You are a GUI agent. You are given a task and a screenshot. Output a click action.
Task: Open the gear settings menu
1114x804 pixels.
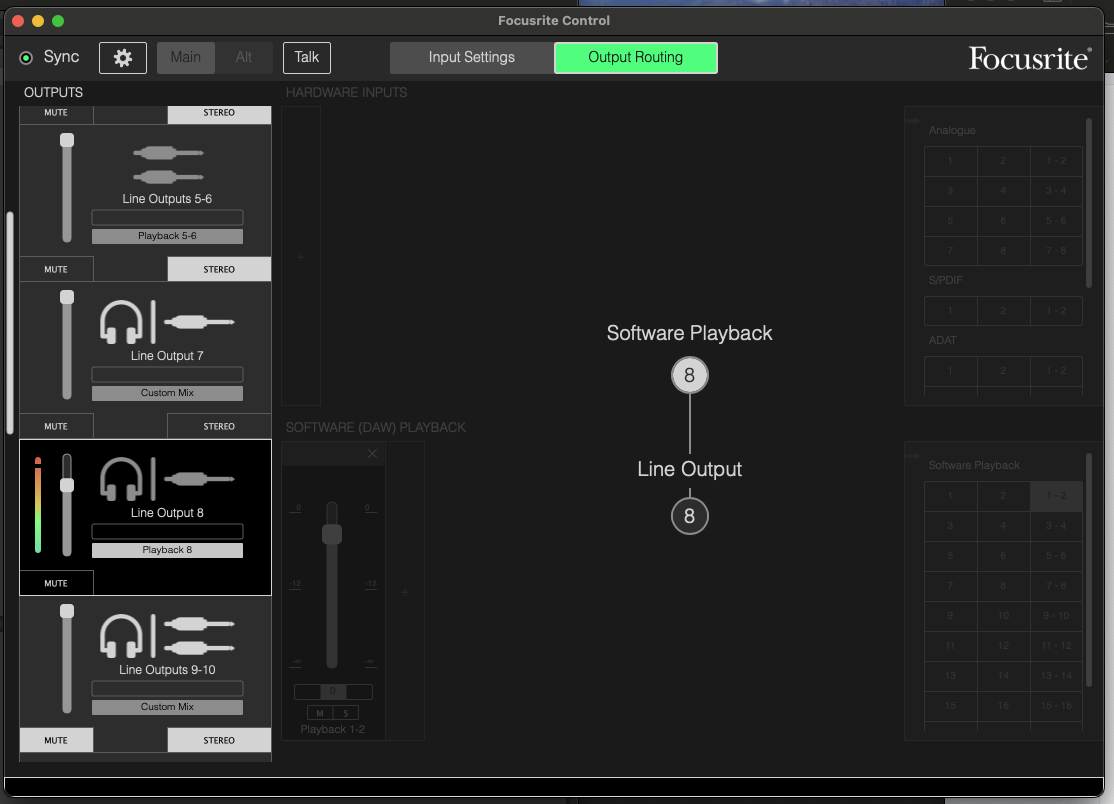point(123,58)
